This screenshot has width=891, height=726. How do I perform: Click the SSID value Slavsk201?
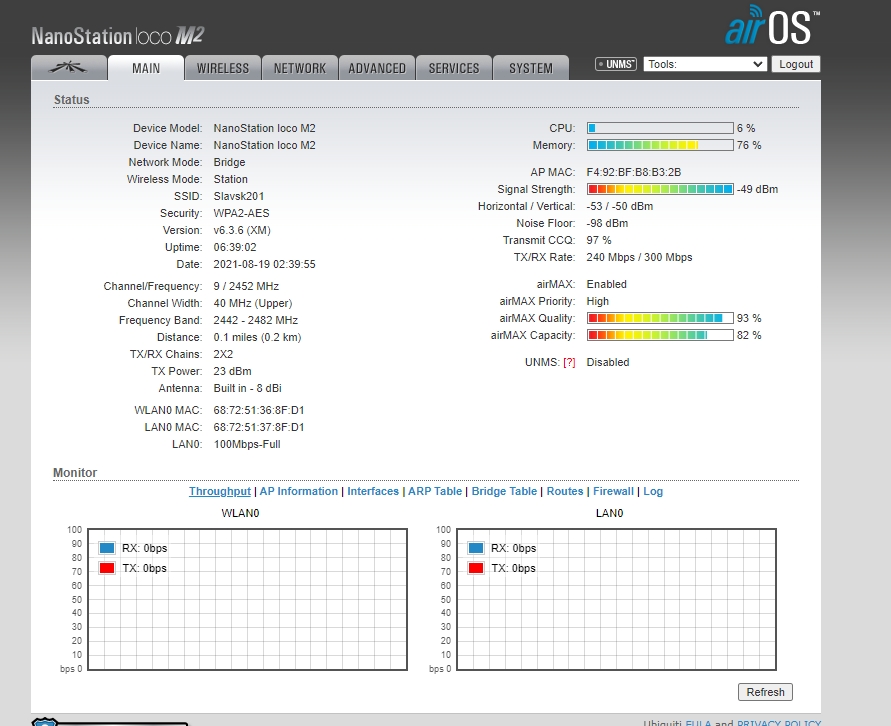point(239,196)
